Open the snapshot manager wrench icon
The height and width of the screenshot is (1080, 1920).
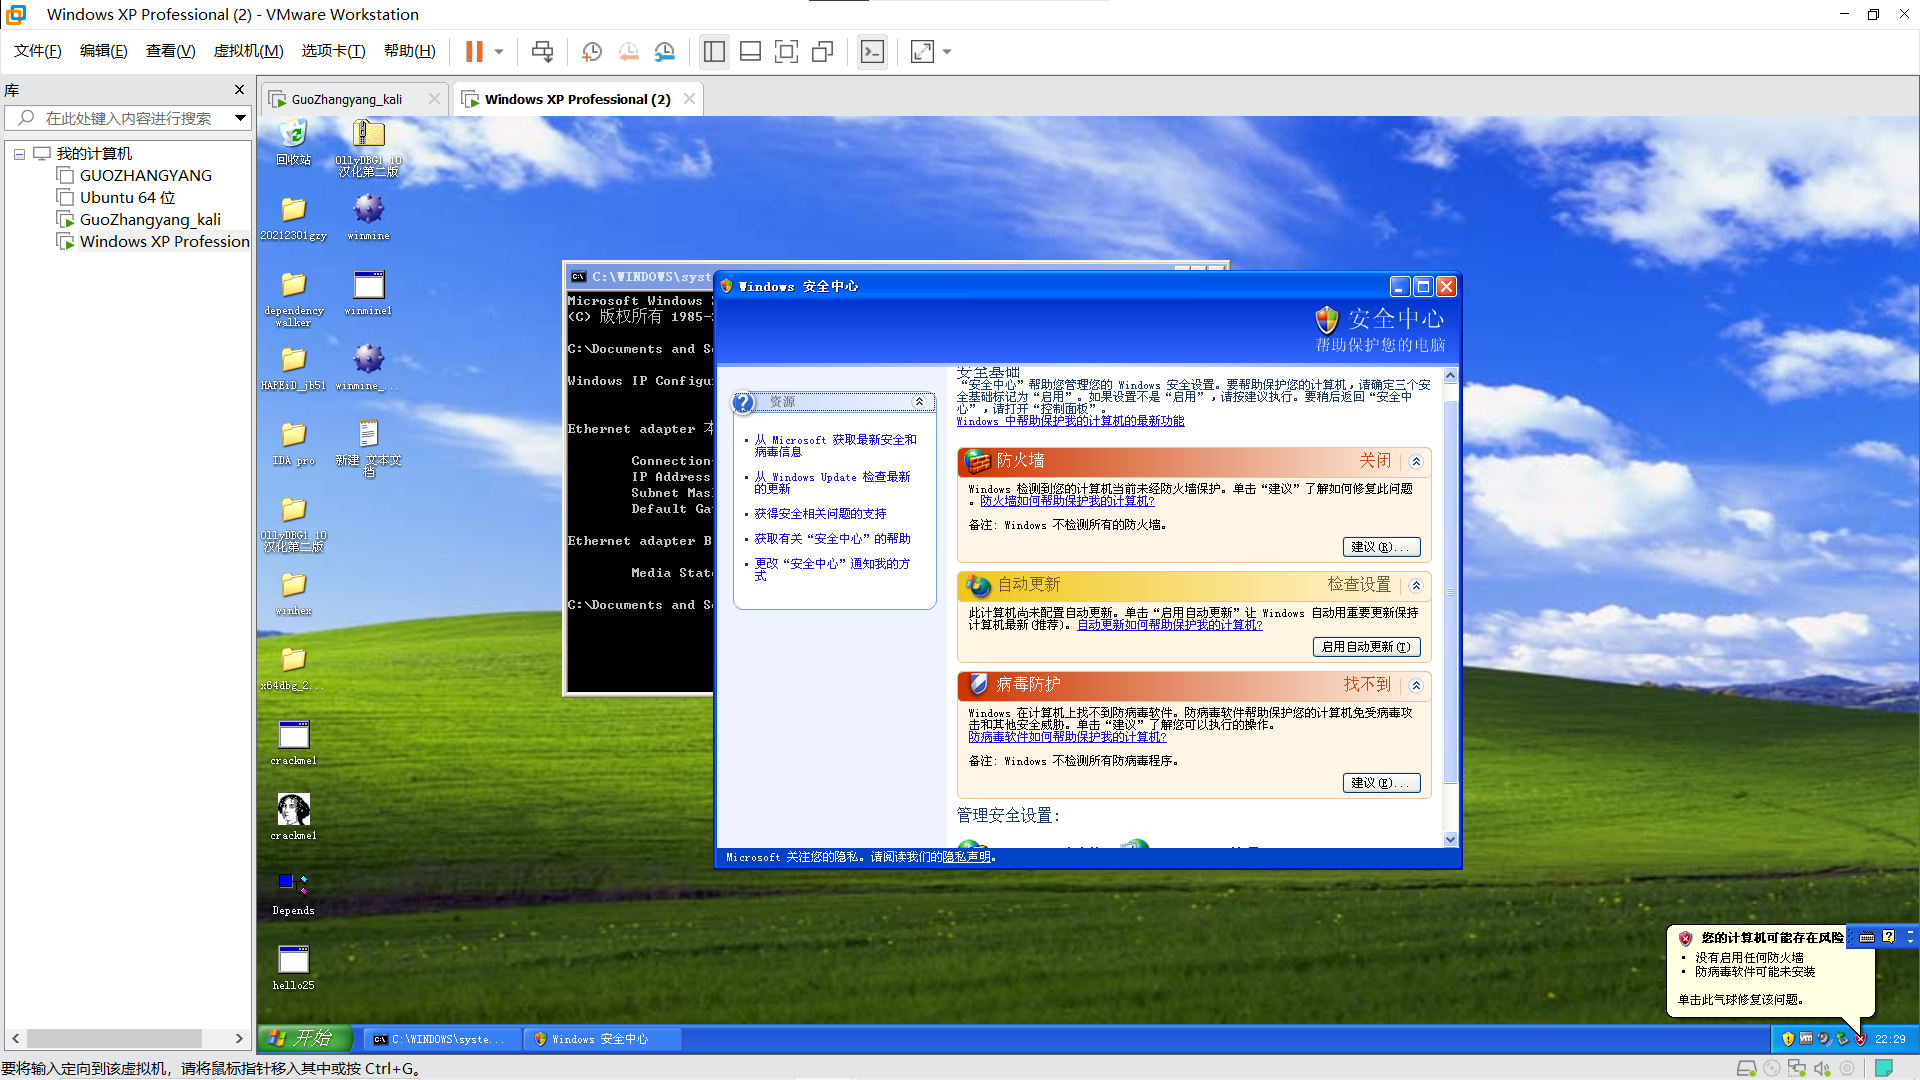pyautogui.click(x=665, y=52)
